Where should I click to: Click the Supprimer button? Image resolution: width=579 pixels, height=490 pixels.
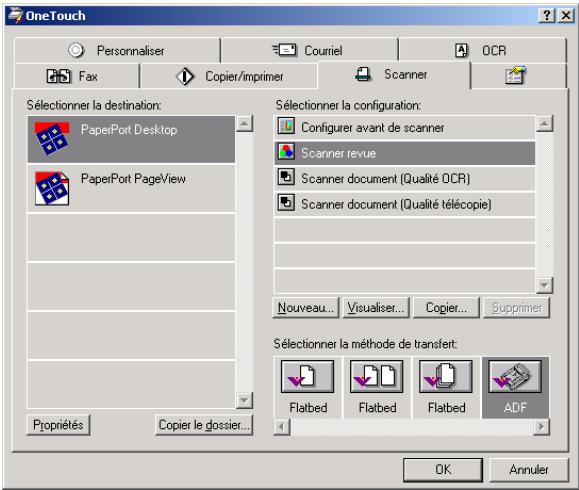click(x=516, y=308)
